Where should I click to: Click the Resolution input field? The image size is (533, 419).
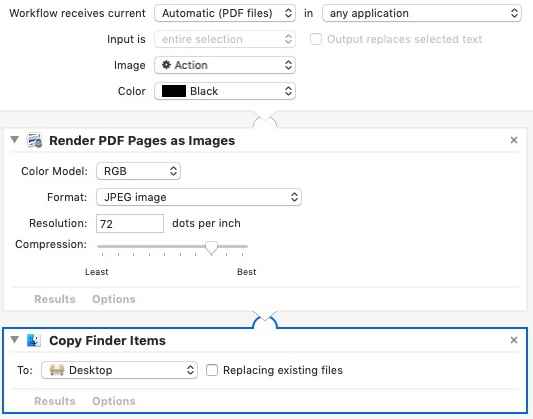[x=130, y=224]
